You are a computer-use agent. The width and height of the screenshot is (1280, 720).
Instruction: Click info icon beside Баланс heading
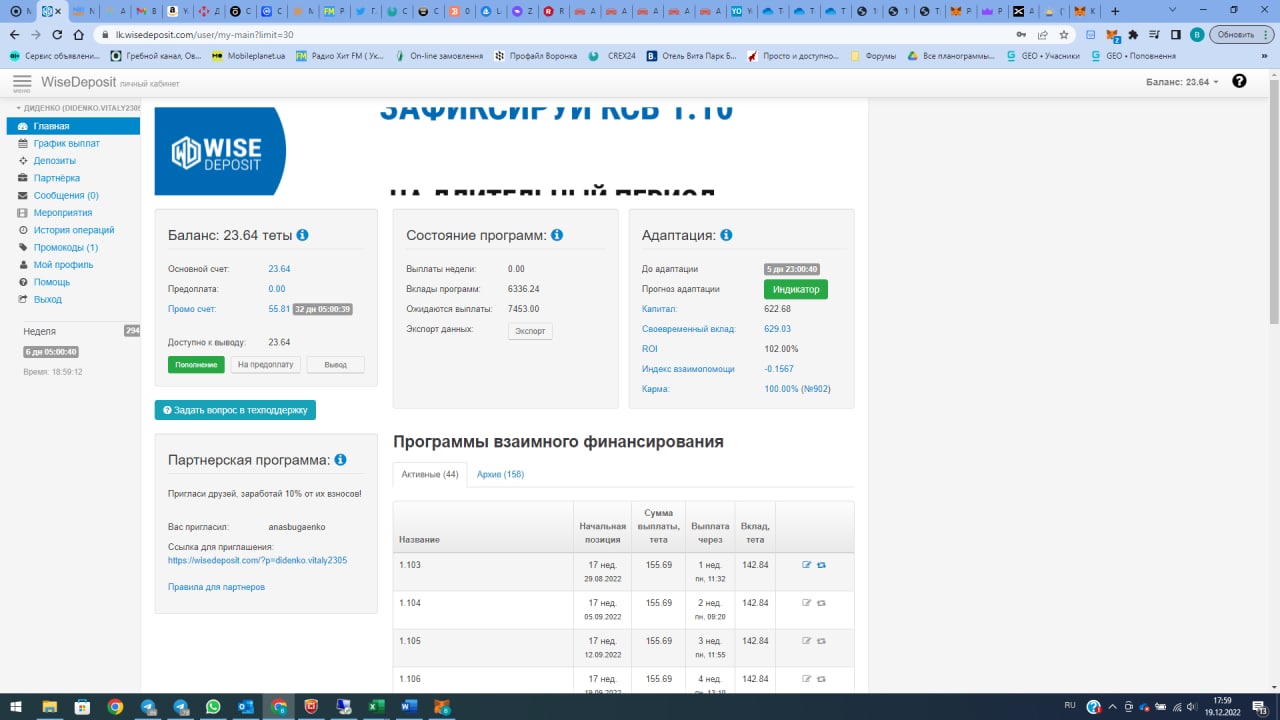click(302, 235)
